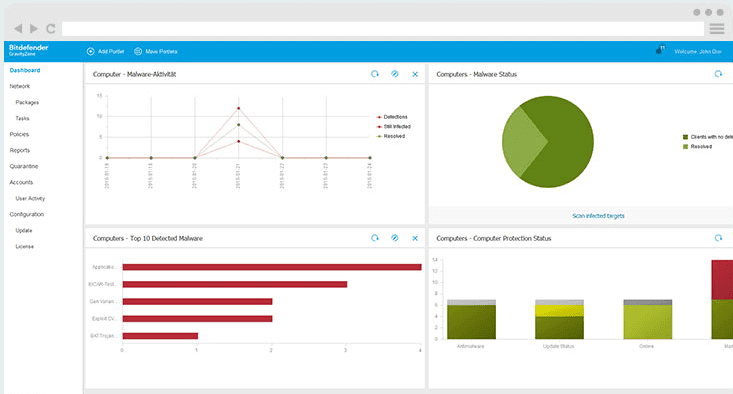Select Dashboard in the sidebar

(25, 70)
